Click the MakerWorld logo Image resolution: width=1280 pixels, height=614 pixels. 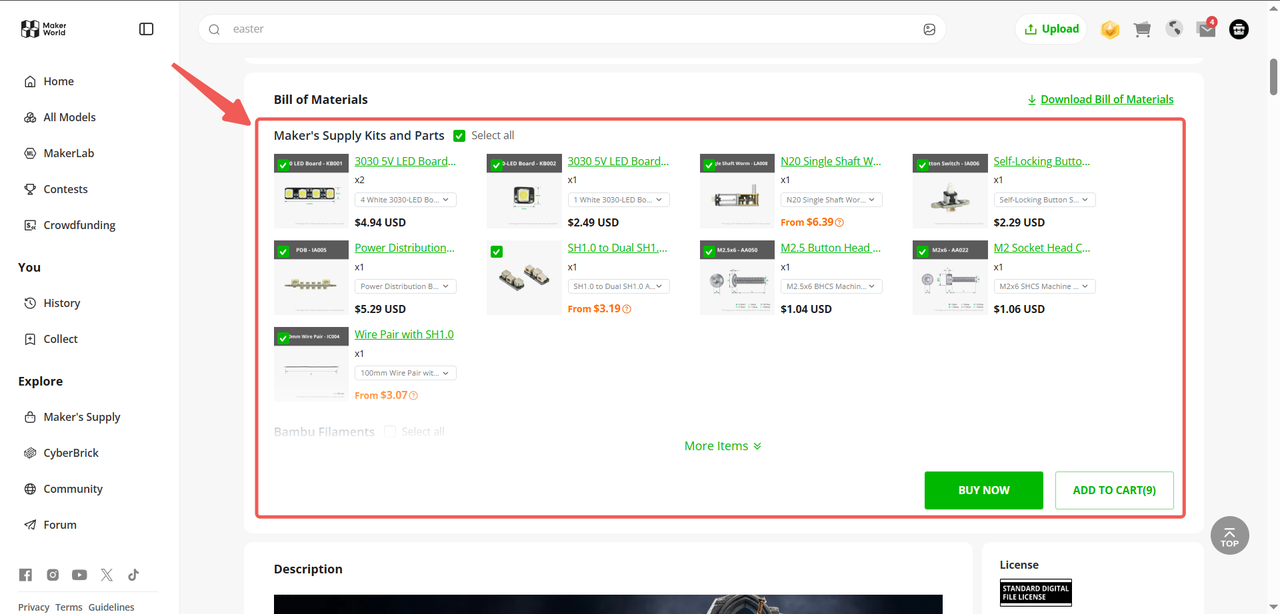[x=44, y=29]
